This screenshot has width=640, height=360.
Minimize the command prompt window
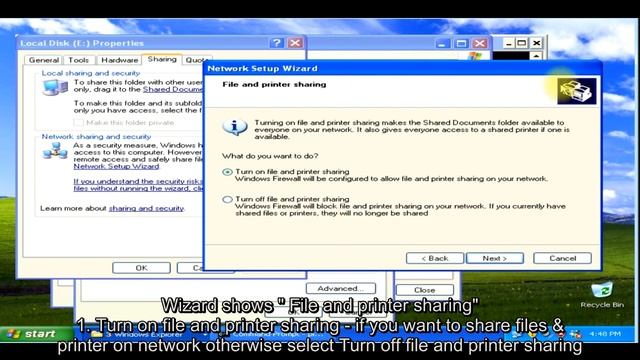tap(508, 43)
